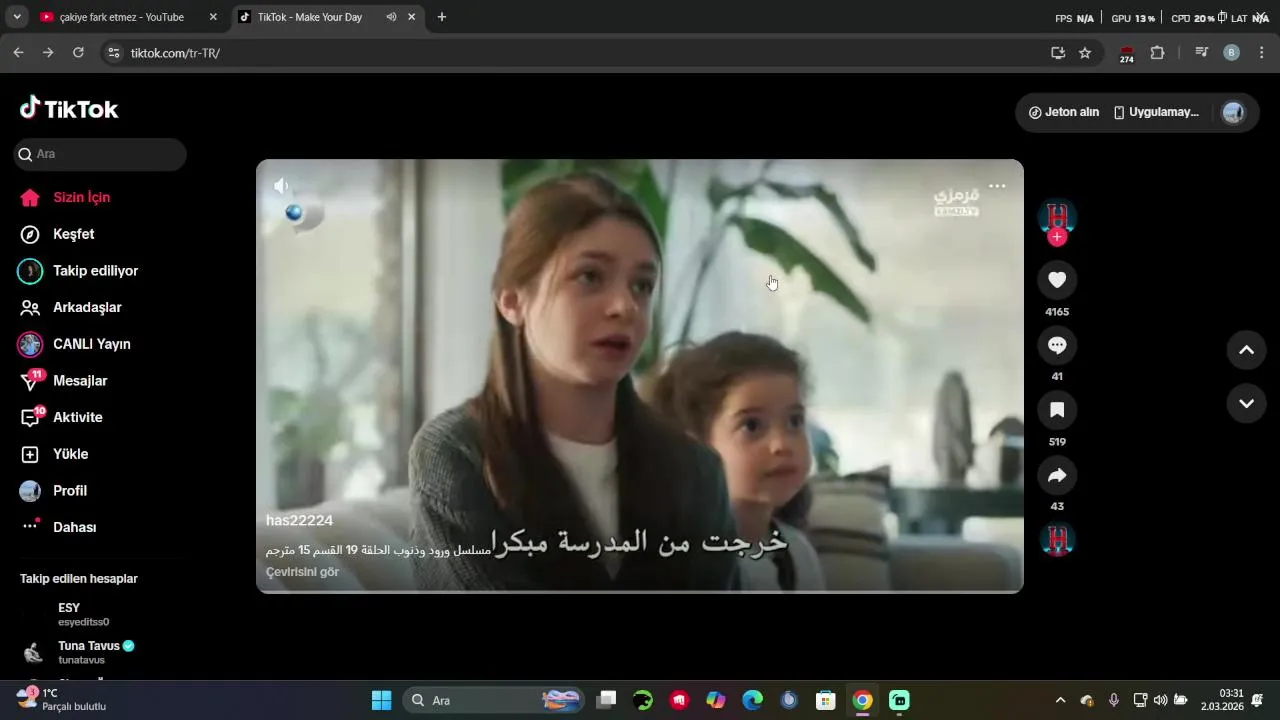
Task: Show hidden system tray icons
Action: click(1060, 700)
